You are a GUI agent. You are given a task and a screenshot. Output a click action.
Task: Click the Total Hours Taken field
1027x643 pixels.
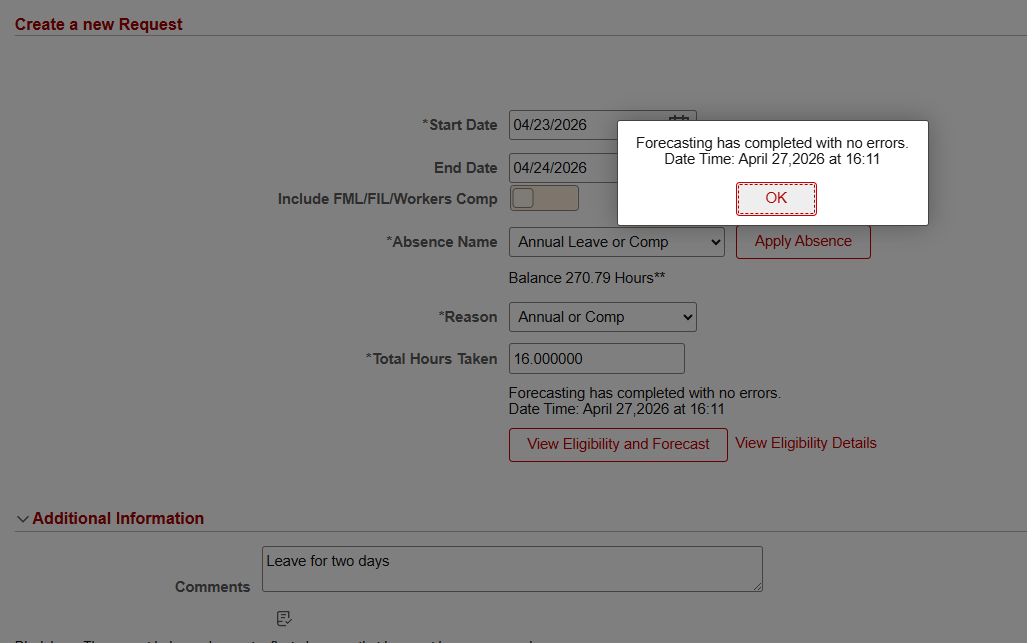click(597, 359)
